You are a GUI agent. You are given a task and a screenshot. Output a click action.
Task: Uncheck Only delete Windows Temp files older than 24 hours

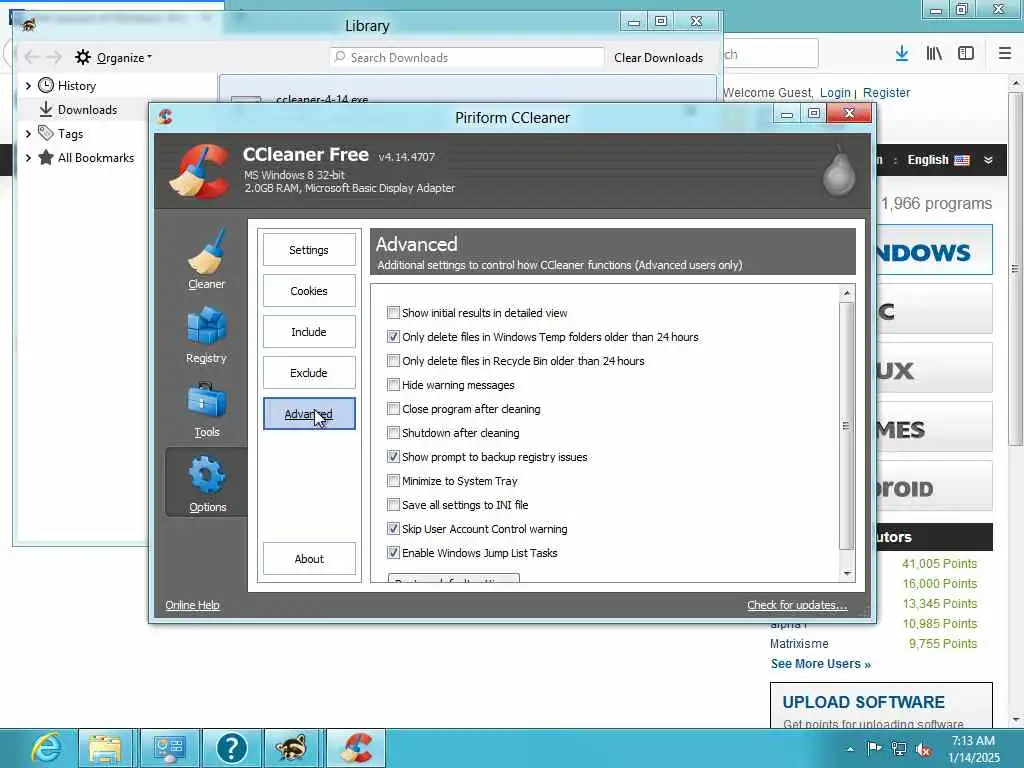[x=393, y=337]
